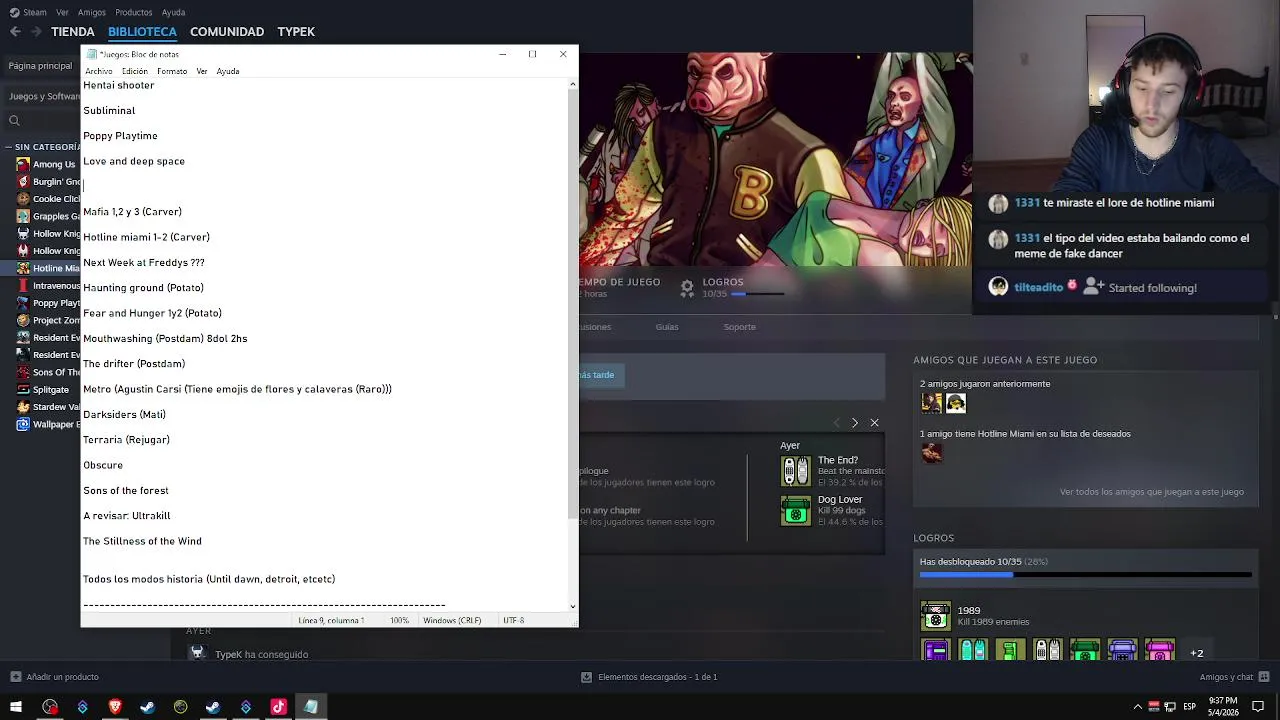The image size is (1280, 720).
Task: Show hidden system tray icons
Action: tap(1137, 707)
